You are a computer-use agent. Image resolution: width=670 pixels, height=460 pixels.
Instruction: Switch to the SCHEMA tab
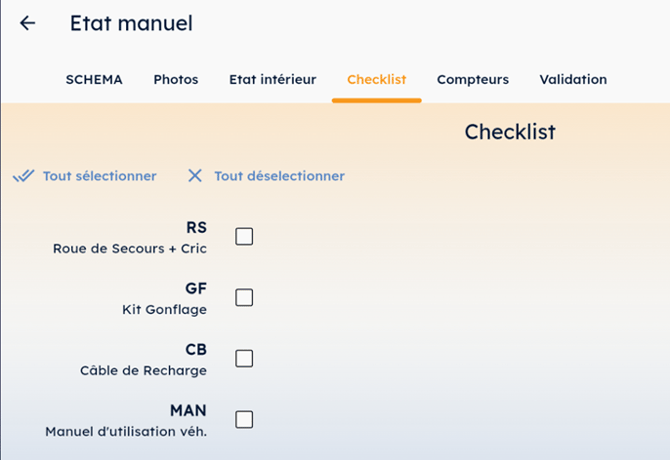tap(94, 80)
